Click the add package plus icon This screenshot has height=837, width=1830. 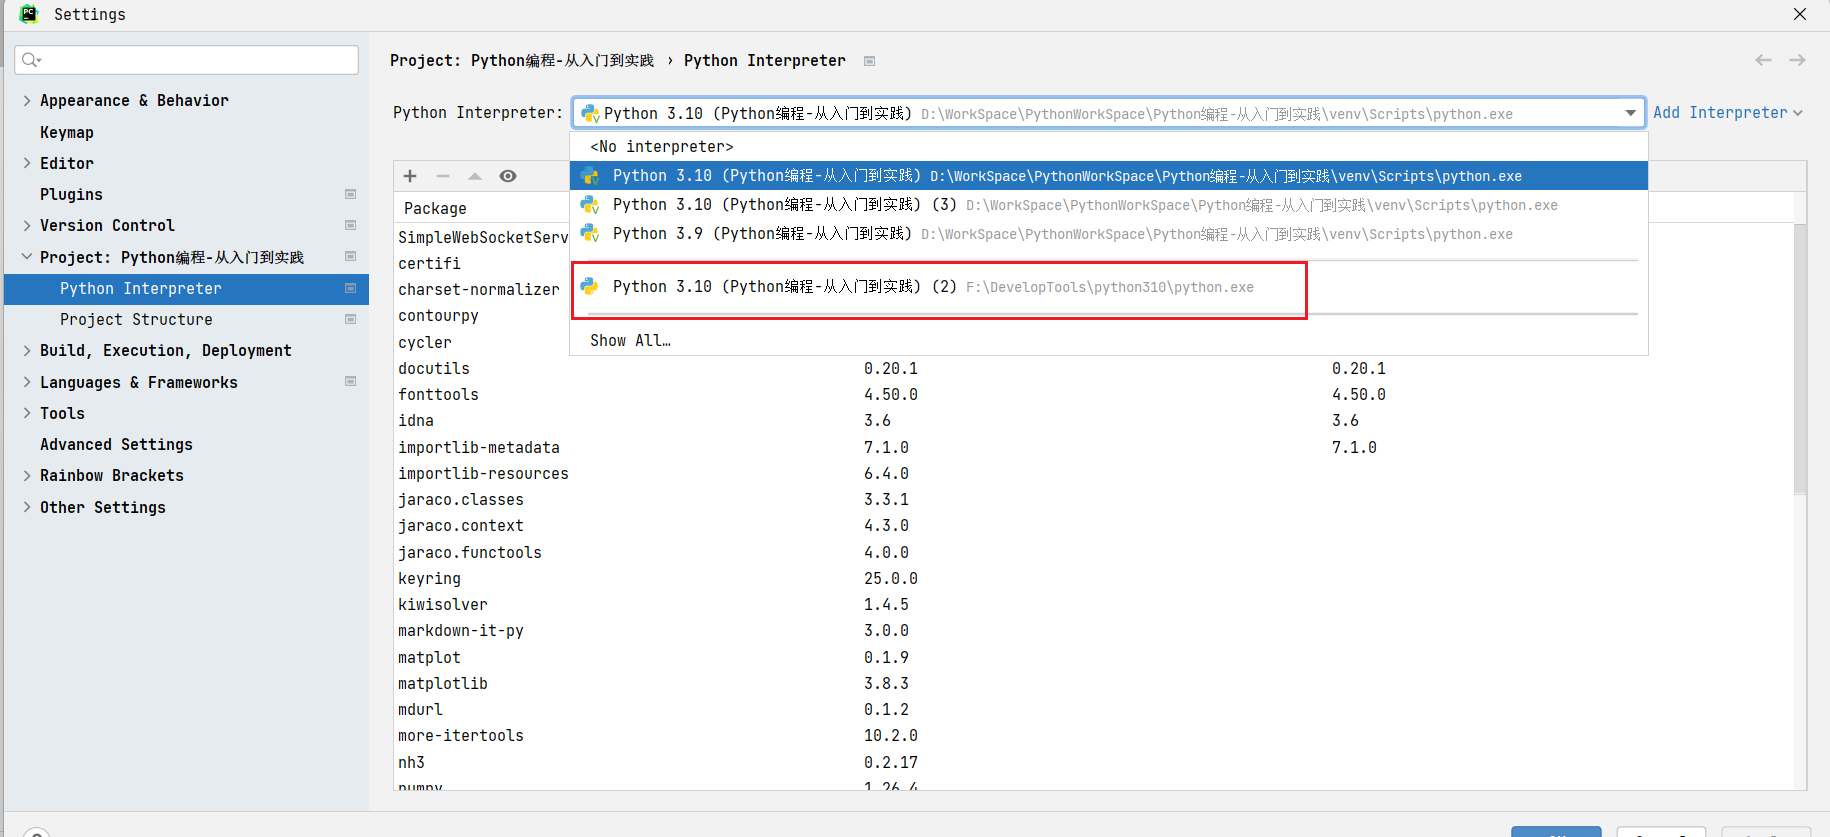[x=410, y=176]
